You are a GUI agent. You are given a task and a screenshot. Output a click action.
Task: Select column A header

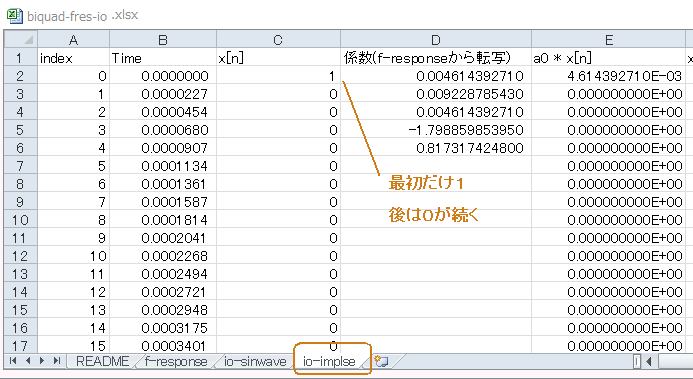coord(73,40)
